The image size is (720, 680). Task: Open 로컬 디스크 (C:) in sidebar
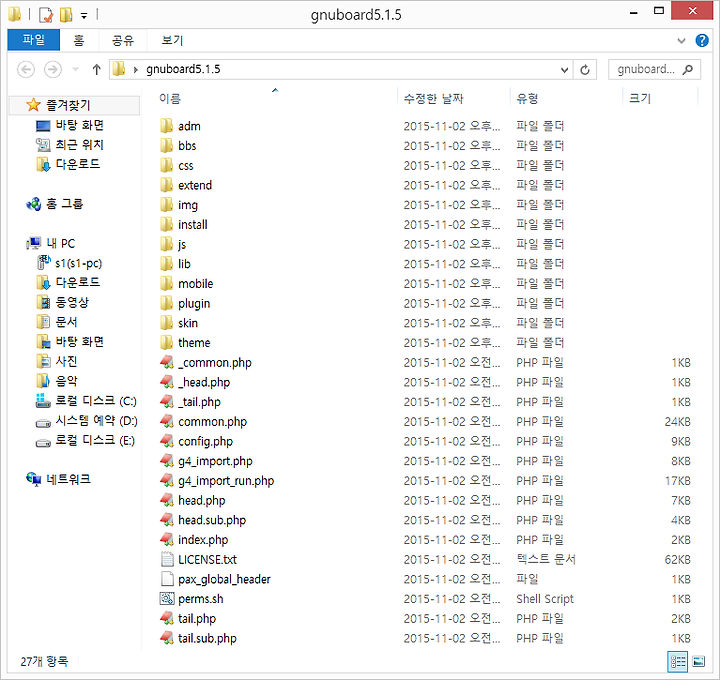[x=96, y=401]
